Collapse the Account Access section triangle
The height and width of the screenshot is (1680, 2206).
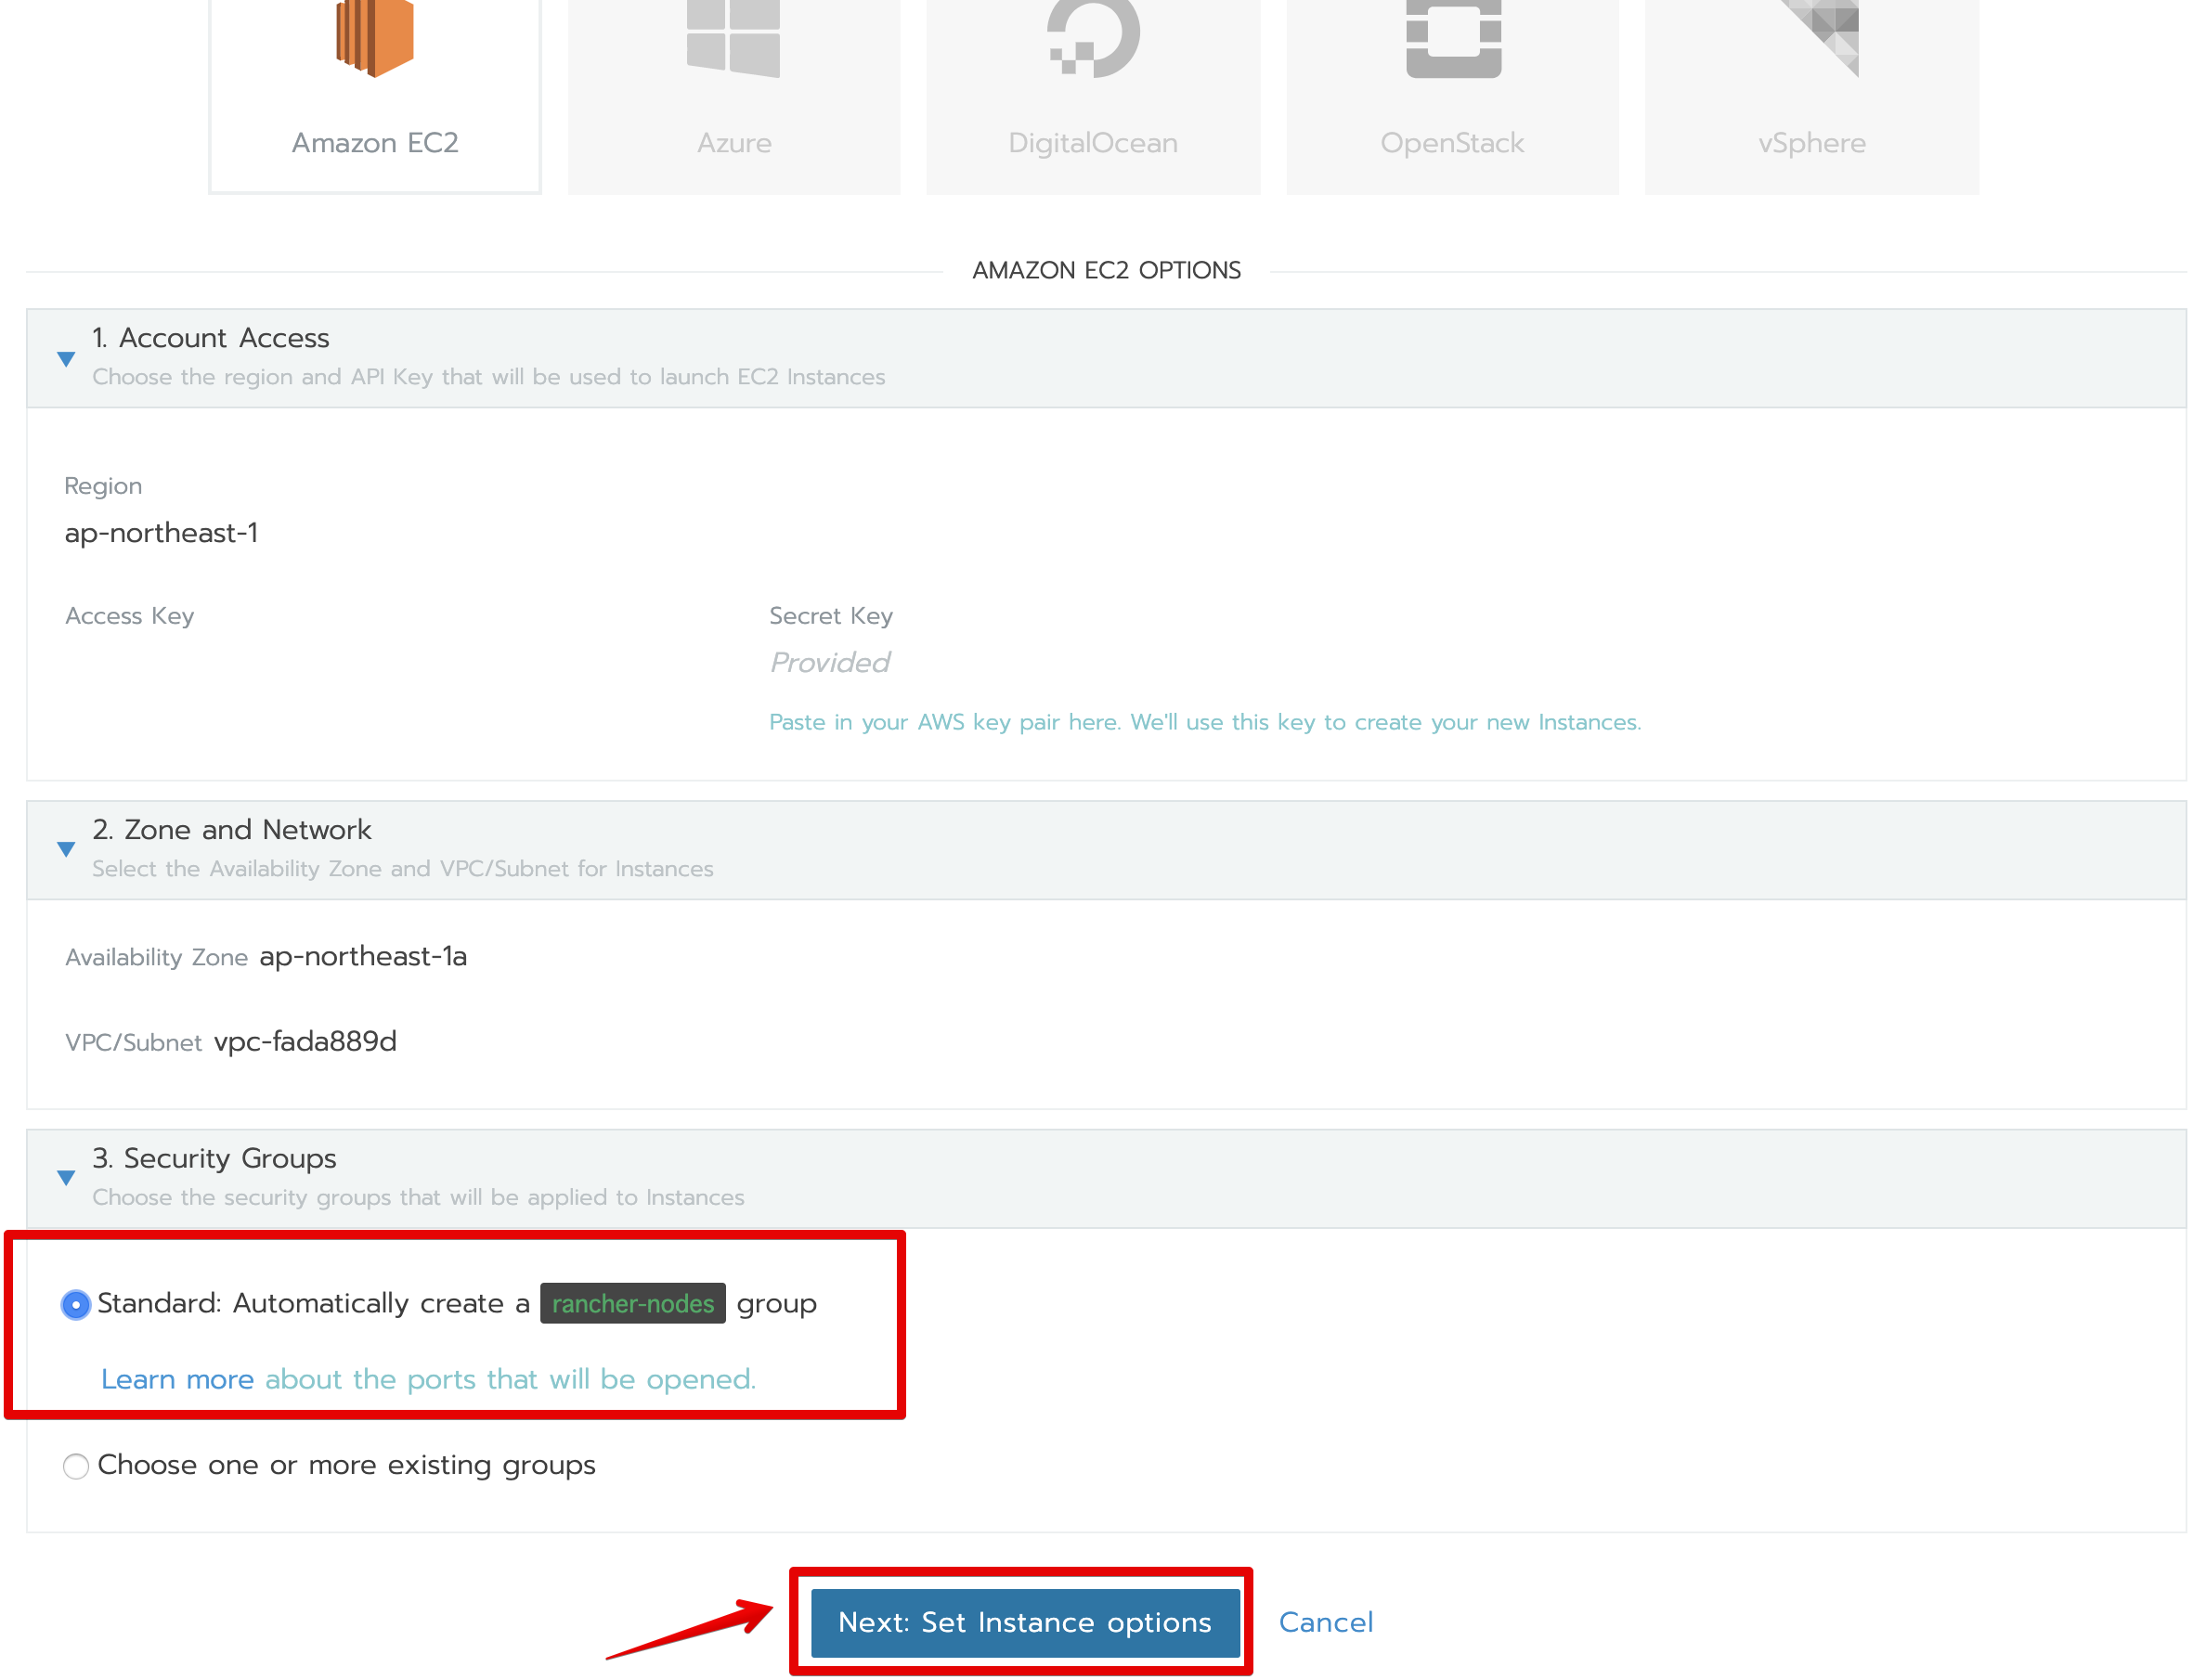[66, 358]
